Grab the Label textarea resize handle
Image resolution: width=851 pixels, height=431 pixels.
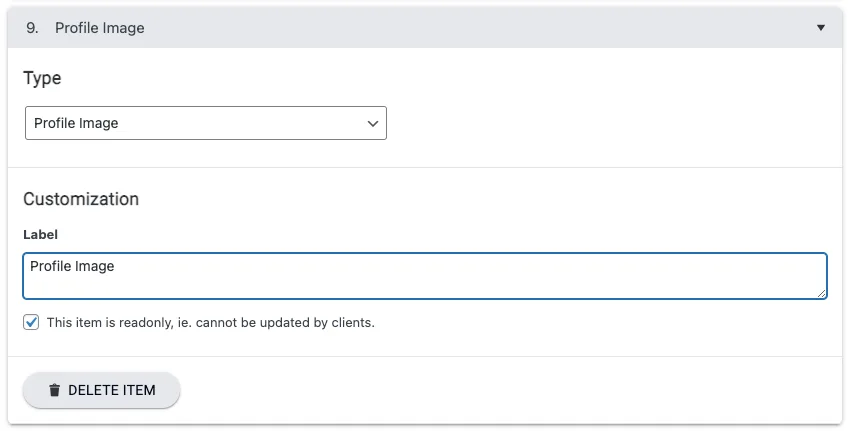click(x=821, y=293)
